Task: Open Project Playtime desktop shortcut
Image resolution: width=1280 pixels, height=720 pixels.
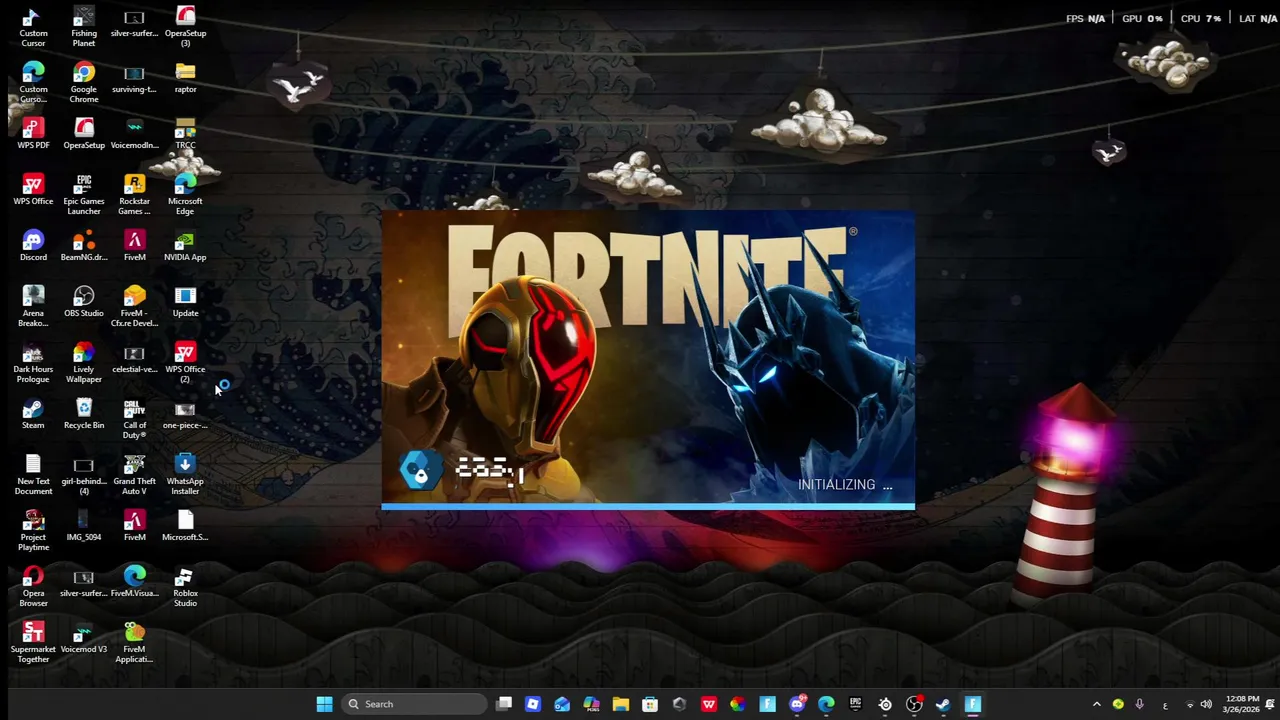Action: (33, 531)
